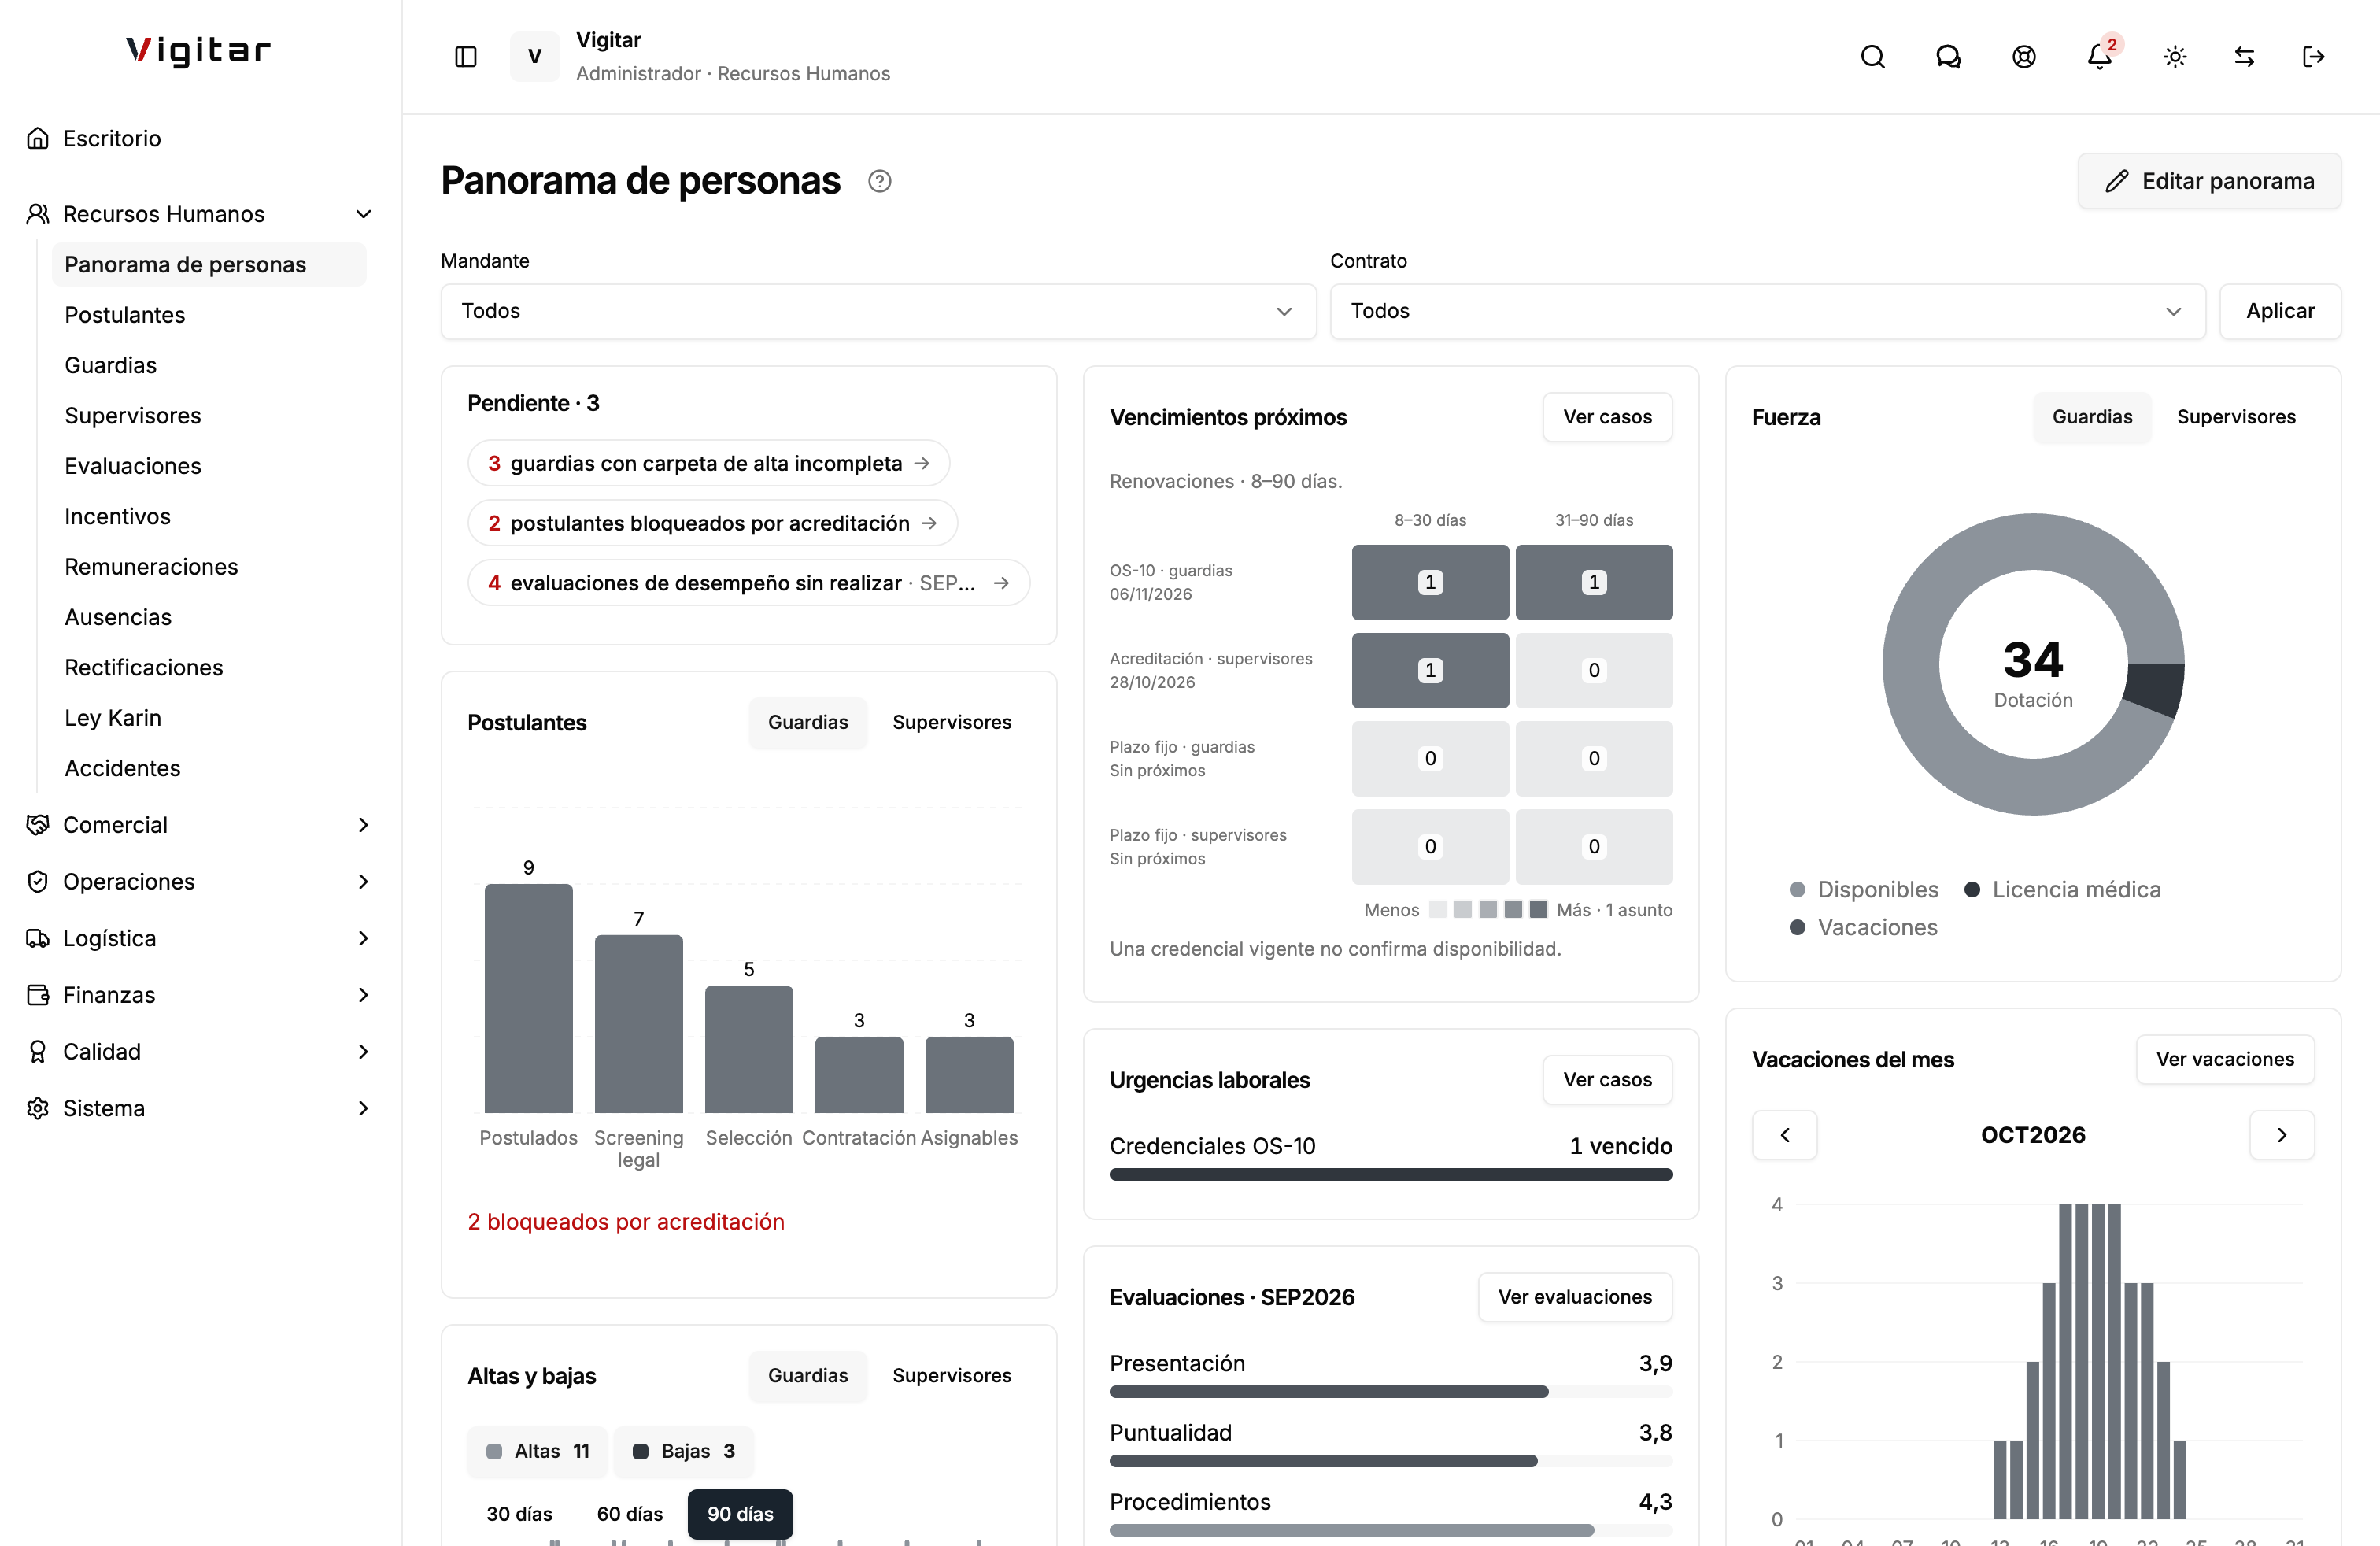Expand the Calidad menu chevron
The height and width of the screenshot is (1546, 2380).
(x=364, y=1052)
